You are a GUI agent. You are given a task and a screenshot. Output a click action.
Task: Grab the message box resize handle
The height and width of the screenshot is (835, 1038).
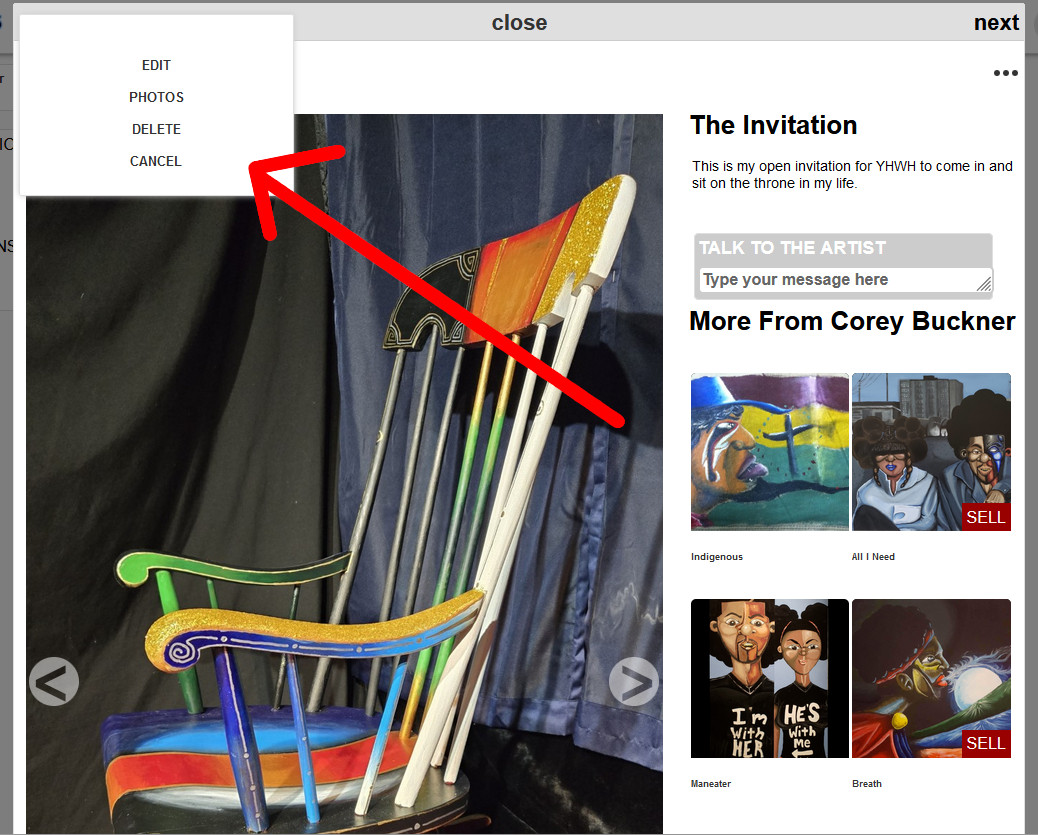(984, 283)
